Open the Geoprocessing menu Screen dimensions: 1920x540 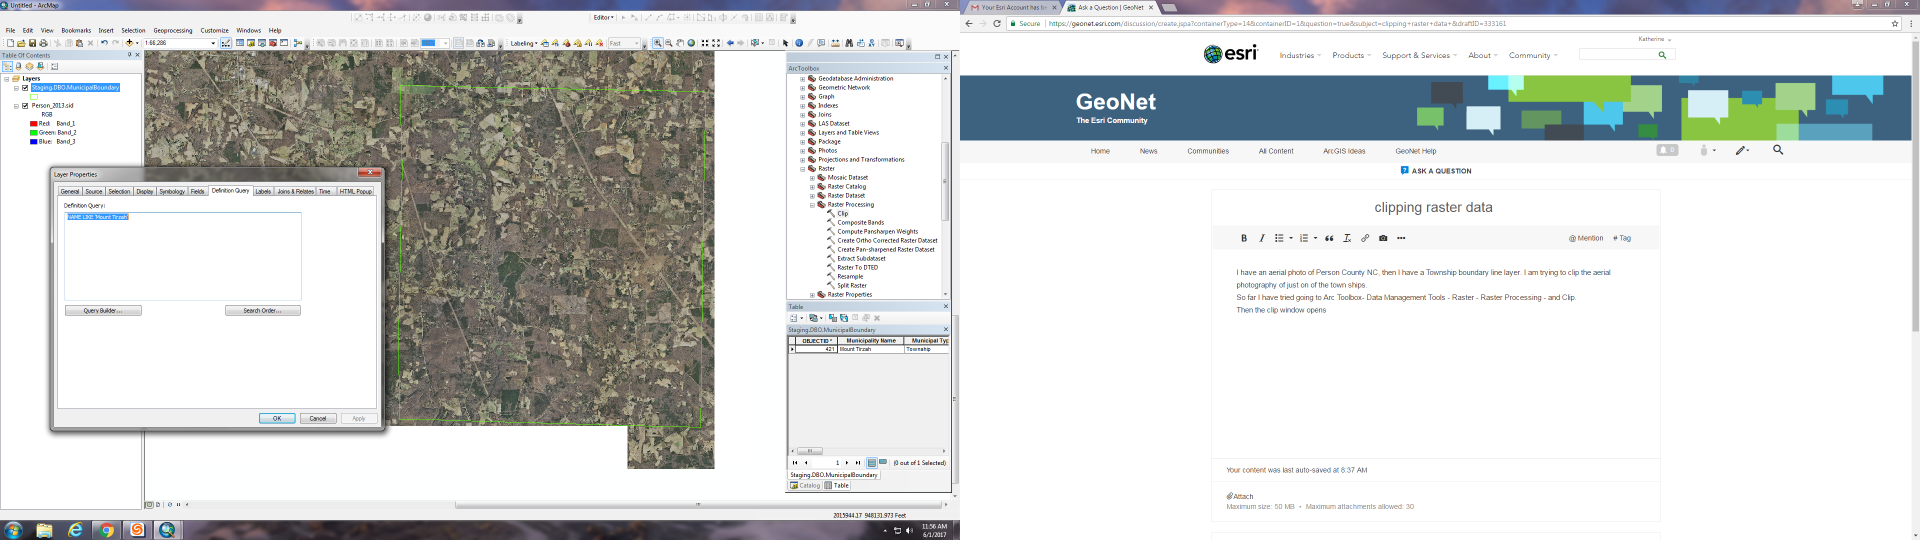[173, 30]
